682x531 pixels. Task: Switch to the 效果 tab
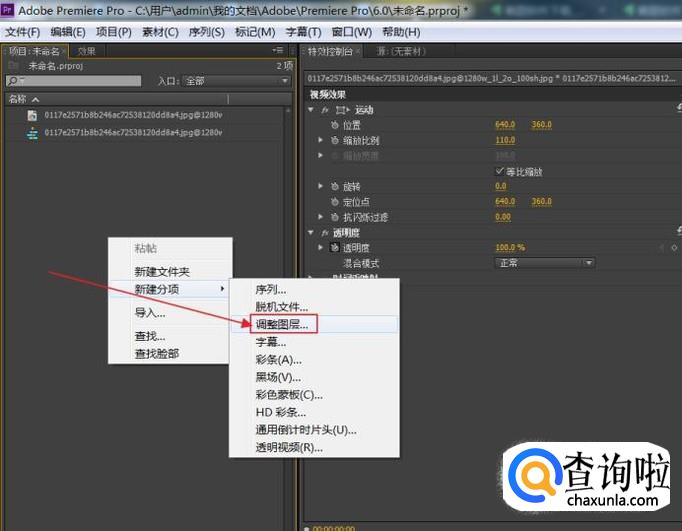pyautogui.click(x=87, y=51)
